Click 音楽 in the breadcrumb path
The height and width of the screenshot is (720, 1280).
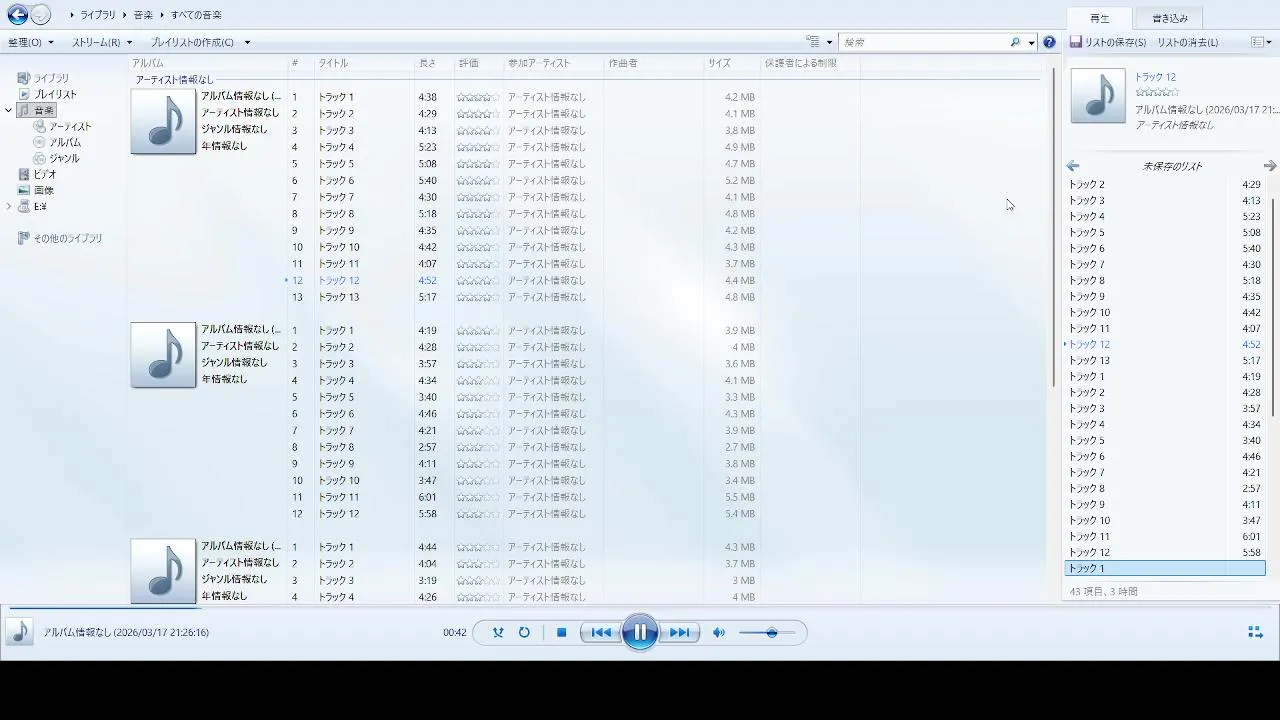[x=144, y=15]
